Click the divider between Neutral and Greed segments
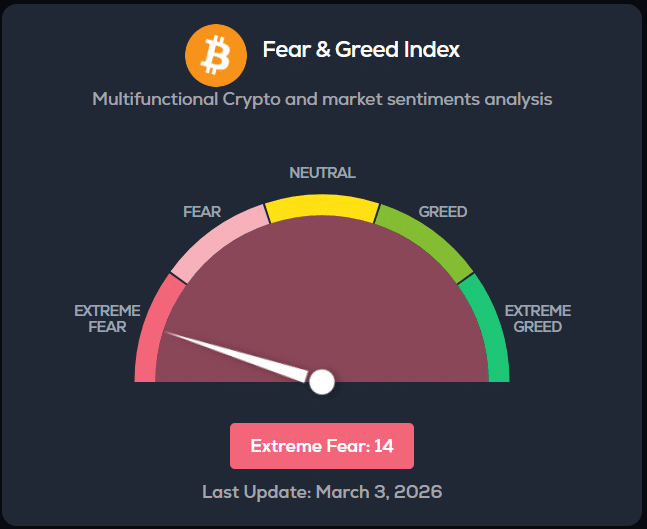Screen dimensions: 647x529 pos(377,213)
